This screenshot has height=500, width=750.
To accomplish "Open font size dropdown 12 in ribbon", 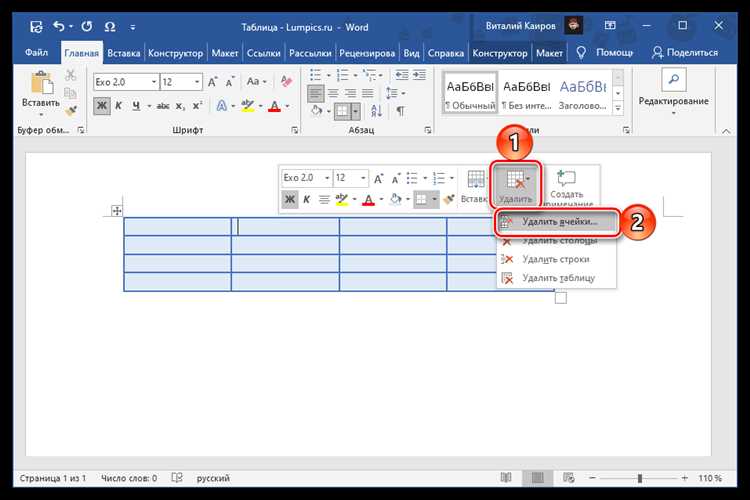I will pos(197,82).
